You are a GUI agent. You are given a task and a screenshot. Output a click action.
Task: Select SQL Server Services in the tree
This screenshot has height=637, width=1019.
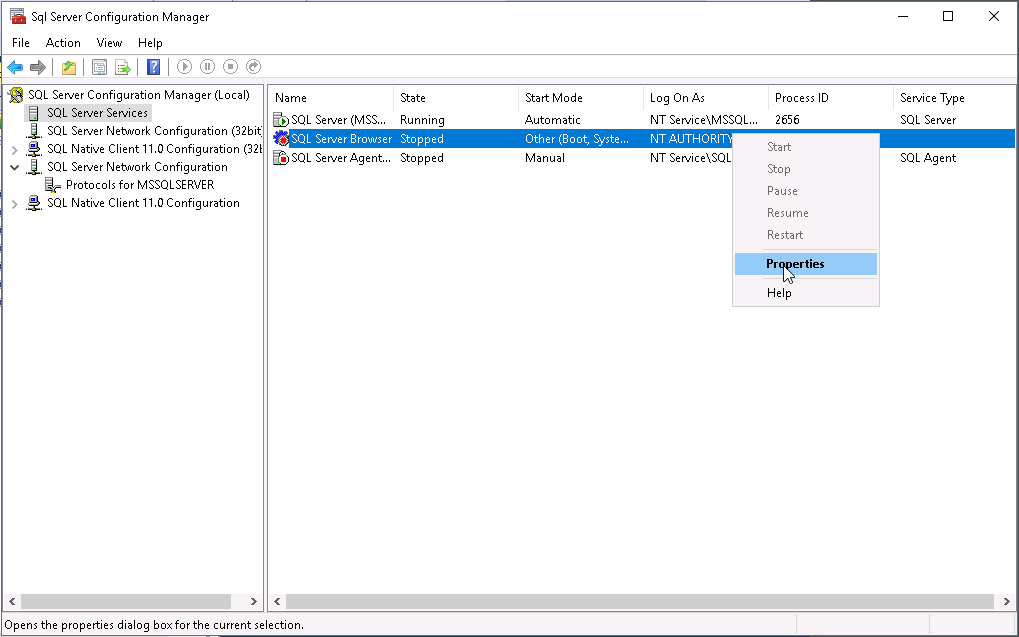[x=97, y=113]
